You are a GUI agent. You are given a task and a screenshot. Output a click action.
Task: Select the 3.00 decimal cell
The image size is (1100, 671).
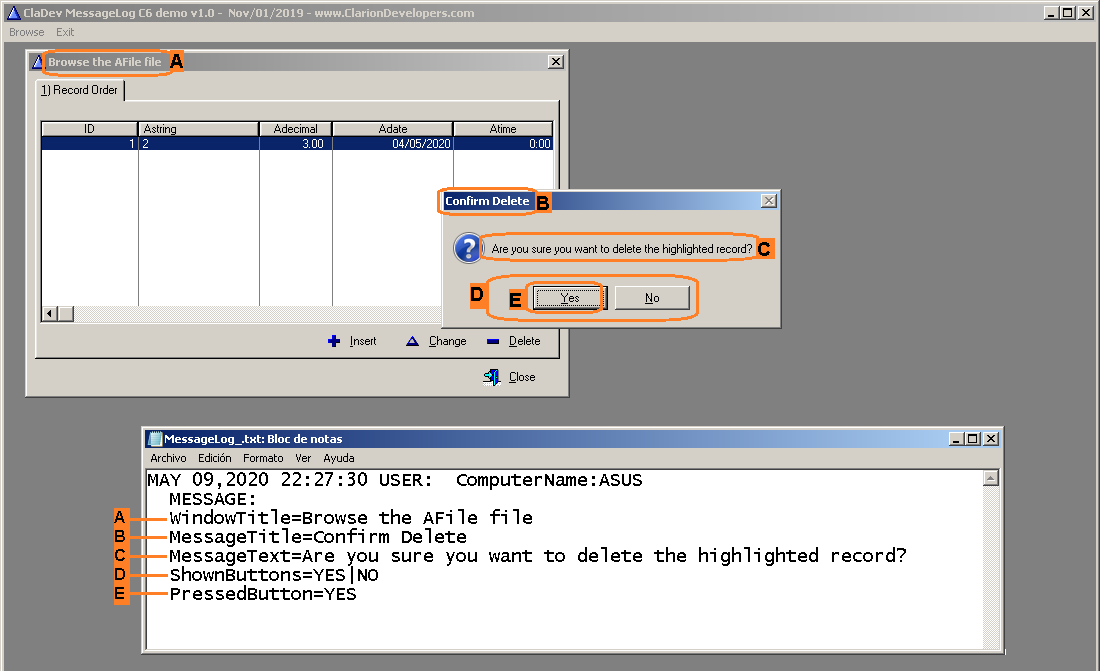tap(295, 144)
